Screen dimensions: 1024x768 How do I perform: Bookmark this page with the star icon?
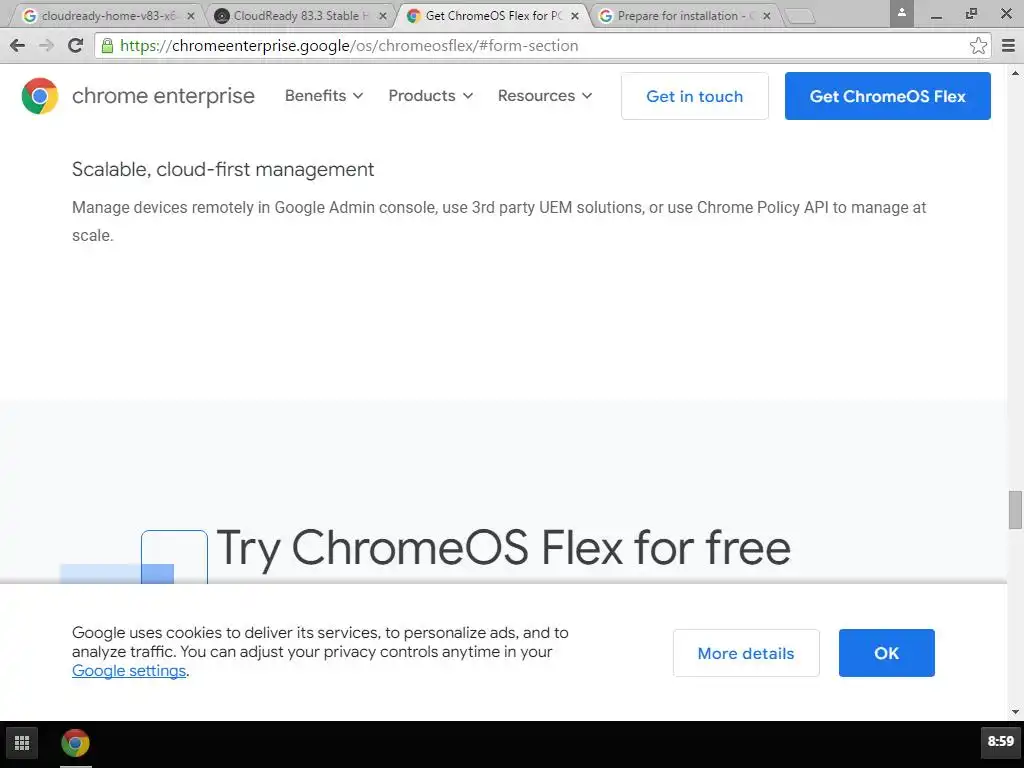coord(978,45)
